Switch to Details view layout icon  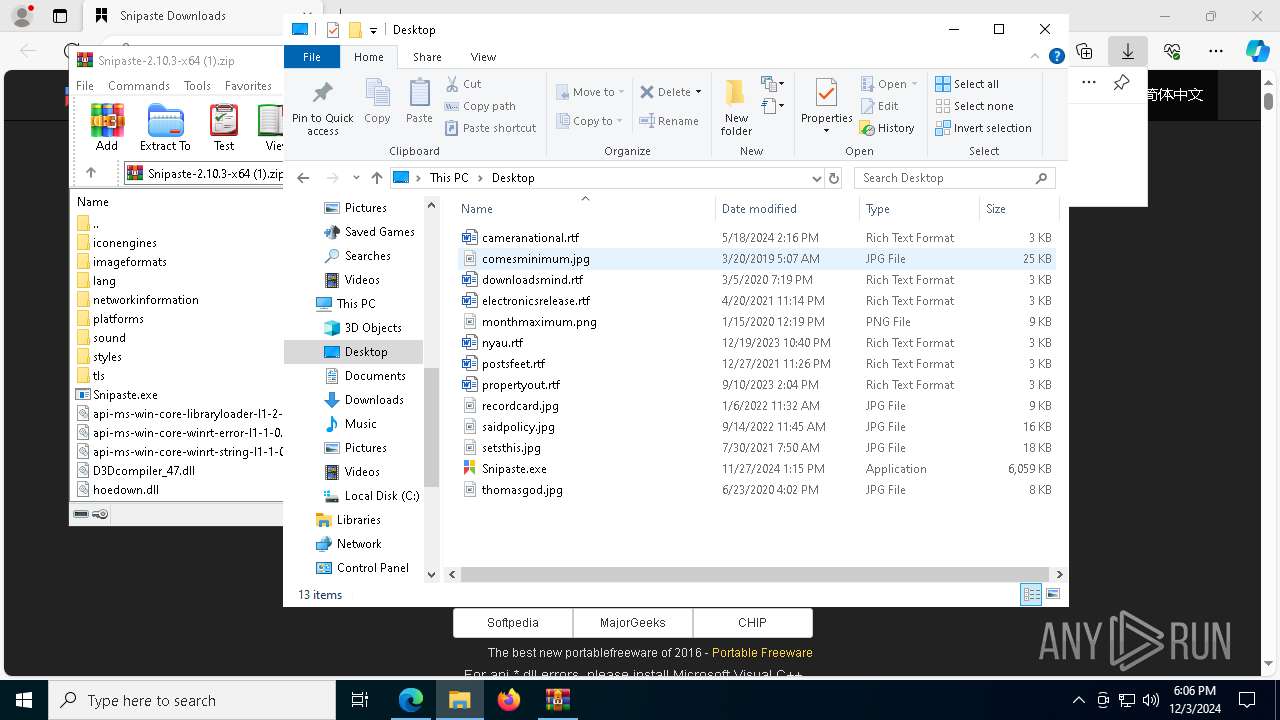point(1031,595)
